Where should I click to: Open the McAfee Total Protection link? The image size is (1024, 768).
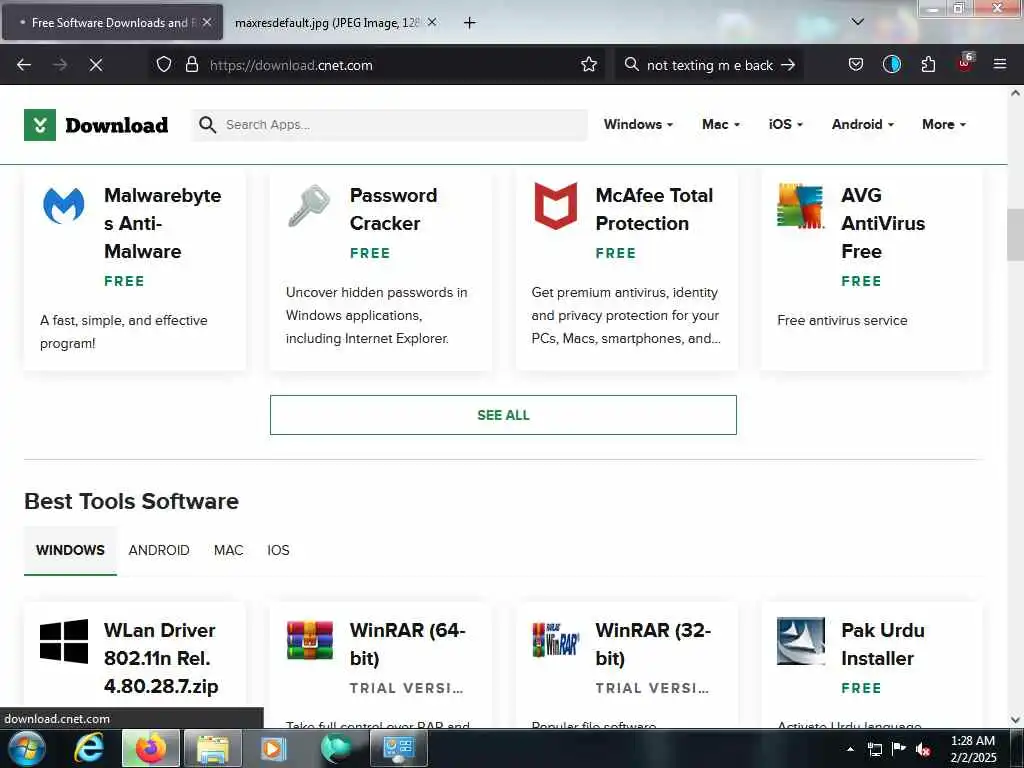coord(654,209)
